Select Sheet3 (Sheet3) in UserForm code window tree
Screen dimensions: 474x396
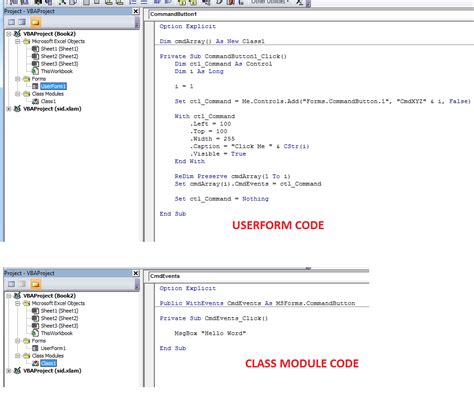(59, 64)
